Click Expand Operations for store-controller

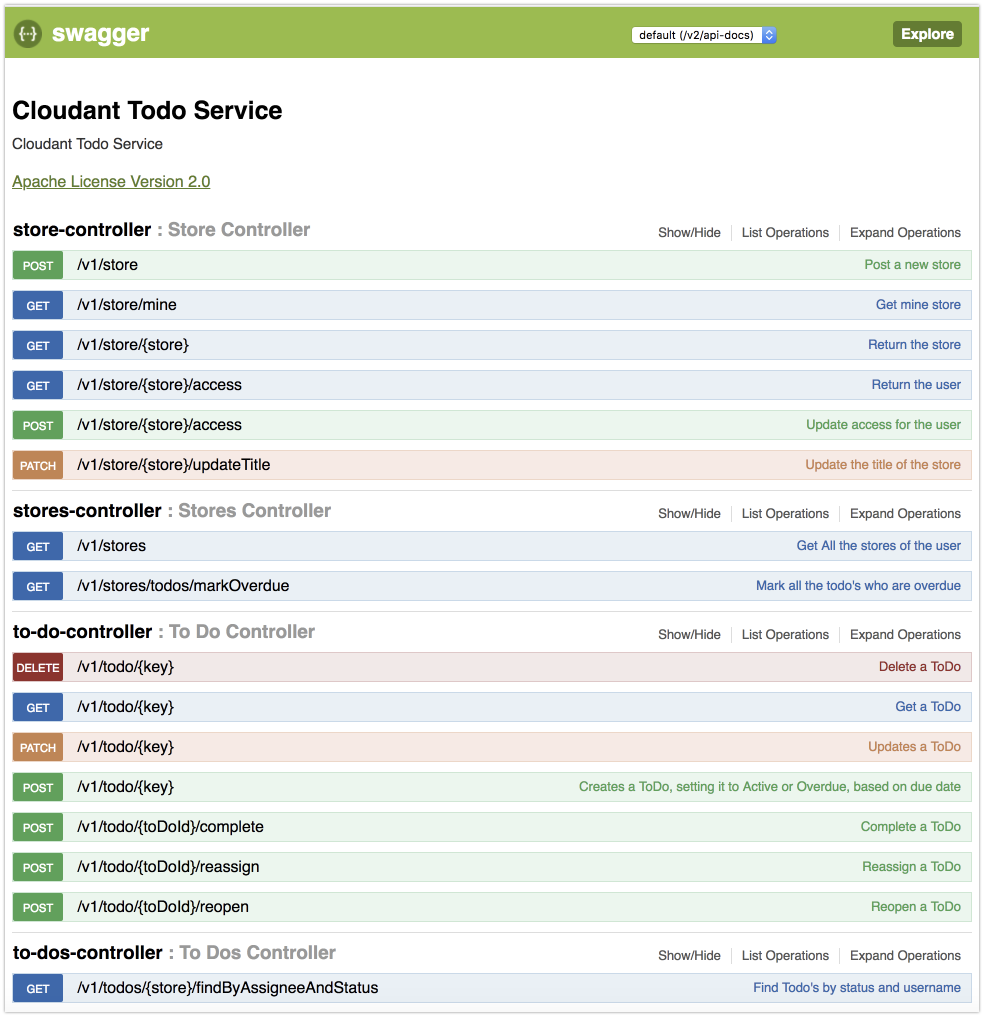(x=905, y=233)
